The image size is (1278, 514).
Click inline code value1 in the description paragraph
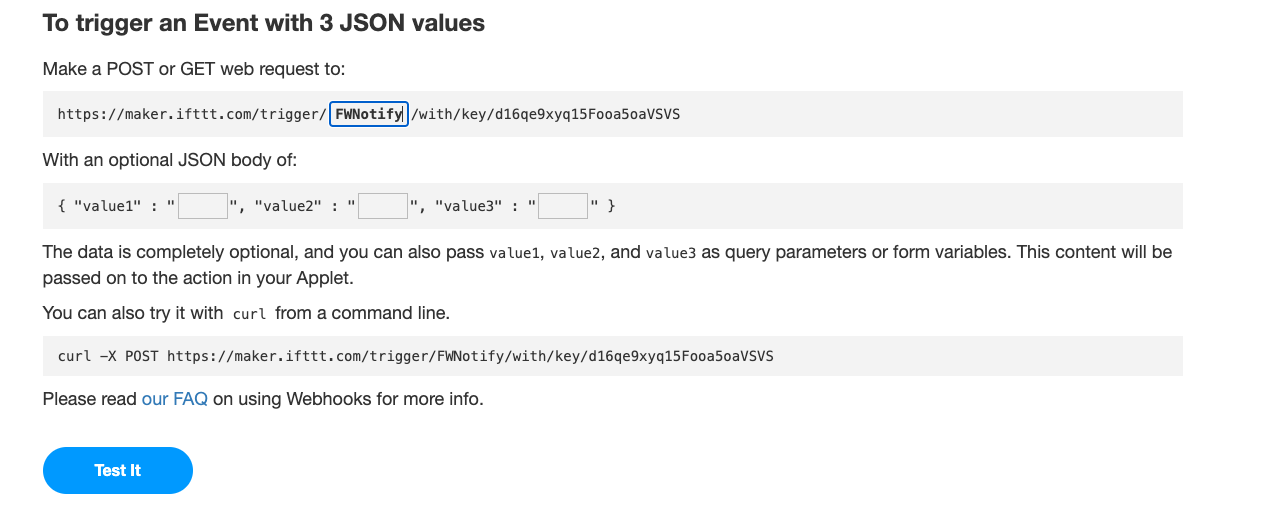tap(514, 253)
